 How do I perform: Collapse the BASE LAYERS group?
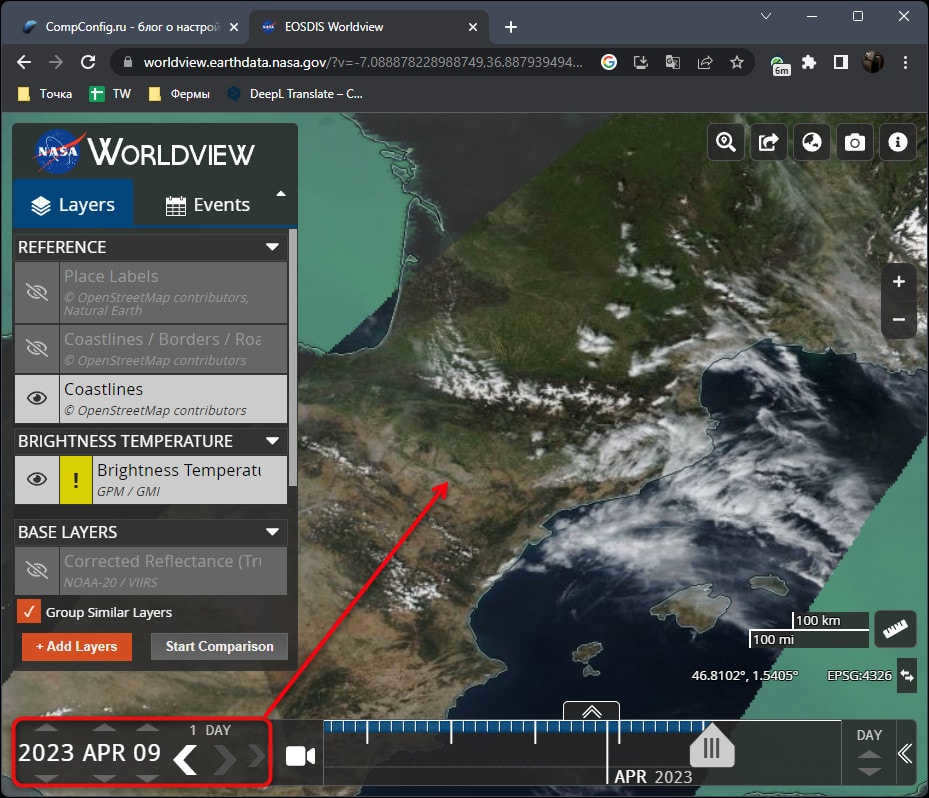click(x=272, y=532)
